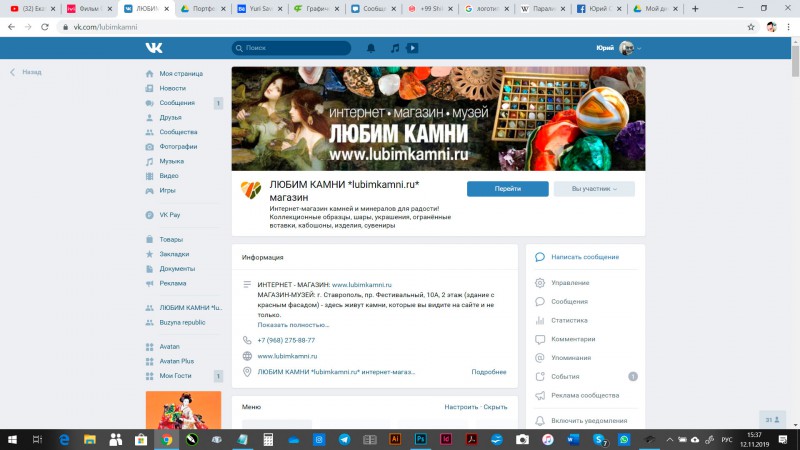Open Adobe InDesign from the taskbar
The image size is (800, 450).
click(446, 439)
